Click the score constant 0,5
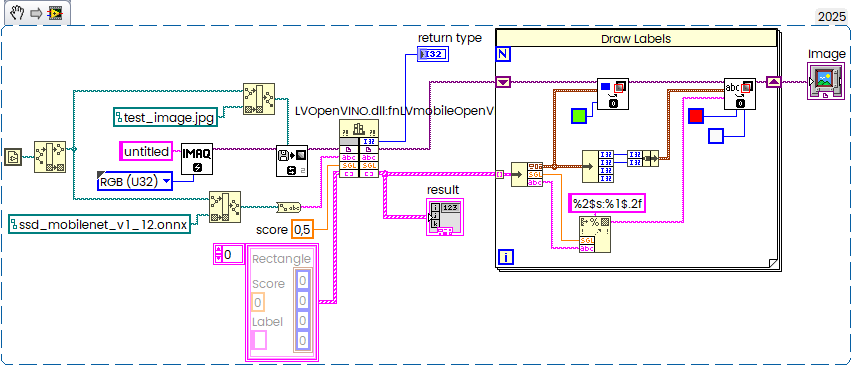The image size is (852, 366). click(x=302, y=230)
